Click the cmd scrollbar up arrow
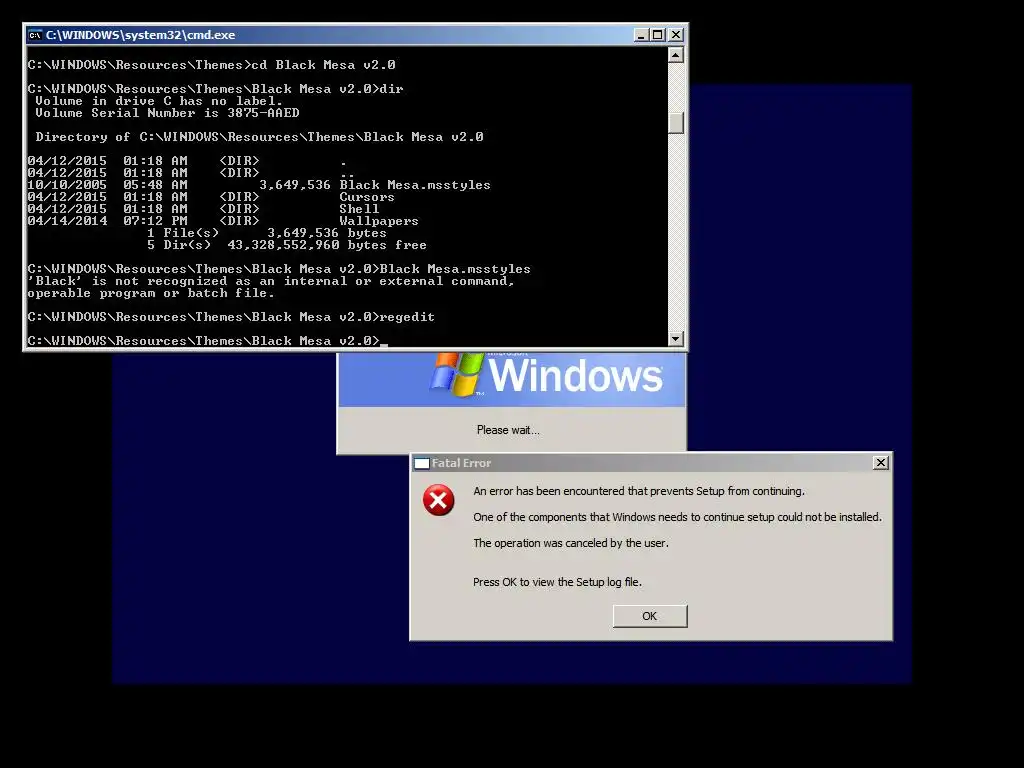This screenshot has height=768, width=1024. click(676, 55)
